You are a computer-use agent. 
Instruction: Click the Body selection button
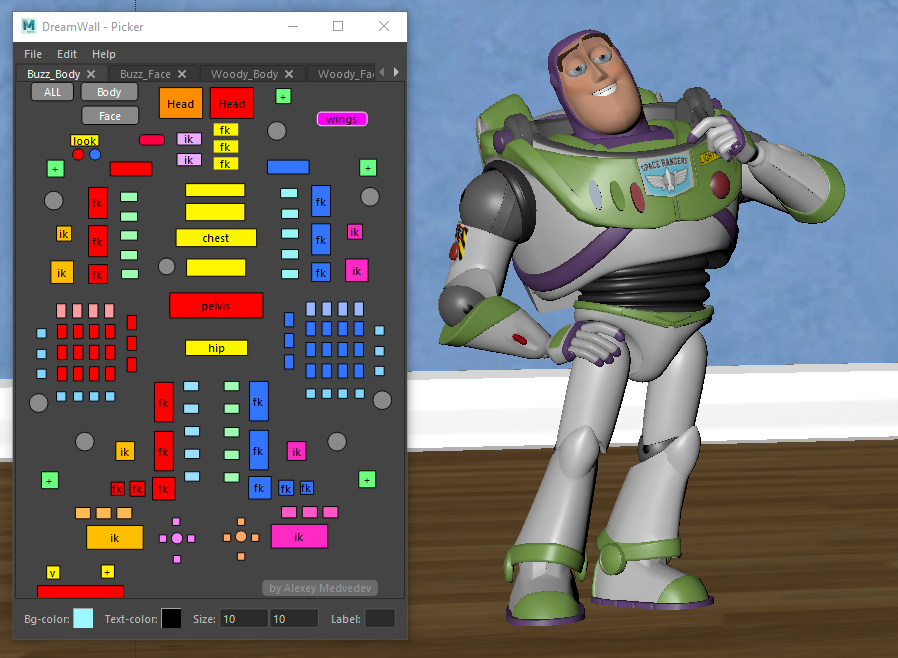coord(109,92)
